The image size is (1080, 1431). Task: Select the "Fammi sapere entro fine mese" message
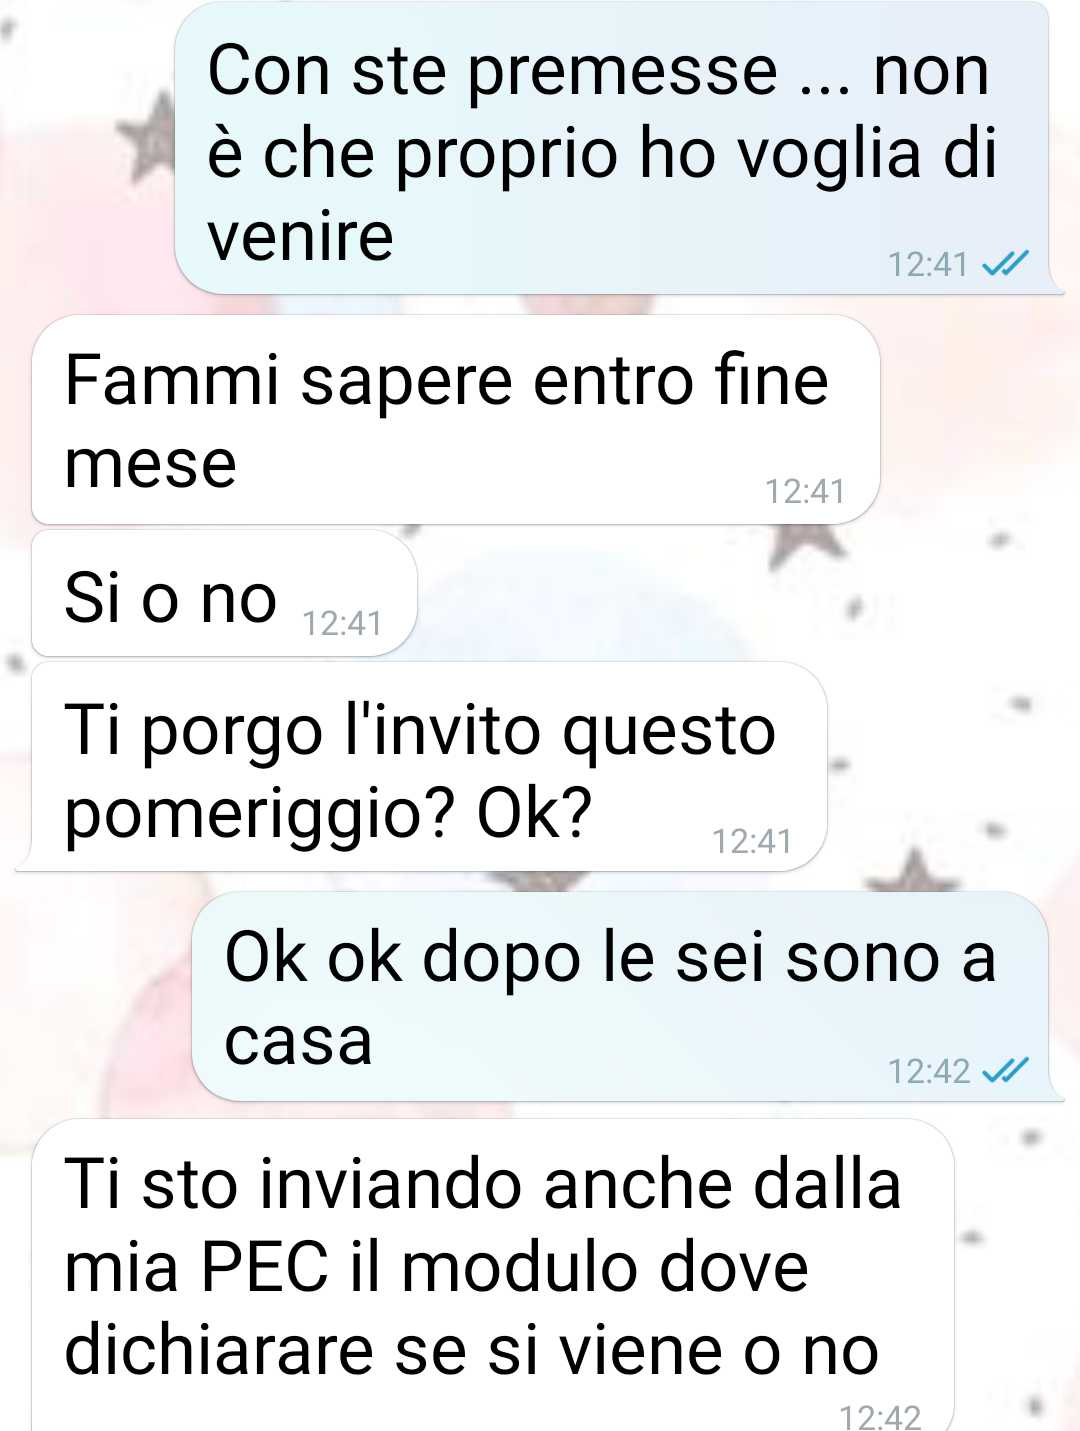[x=456, y=420]
